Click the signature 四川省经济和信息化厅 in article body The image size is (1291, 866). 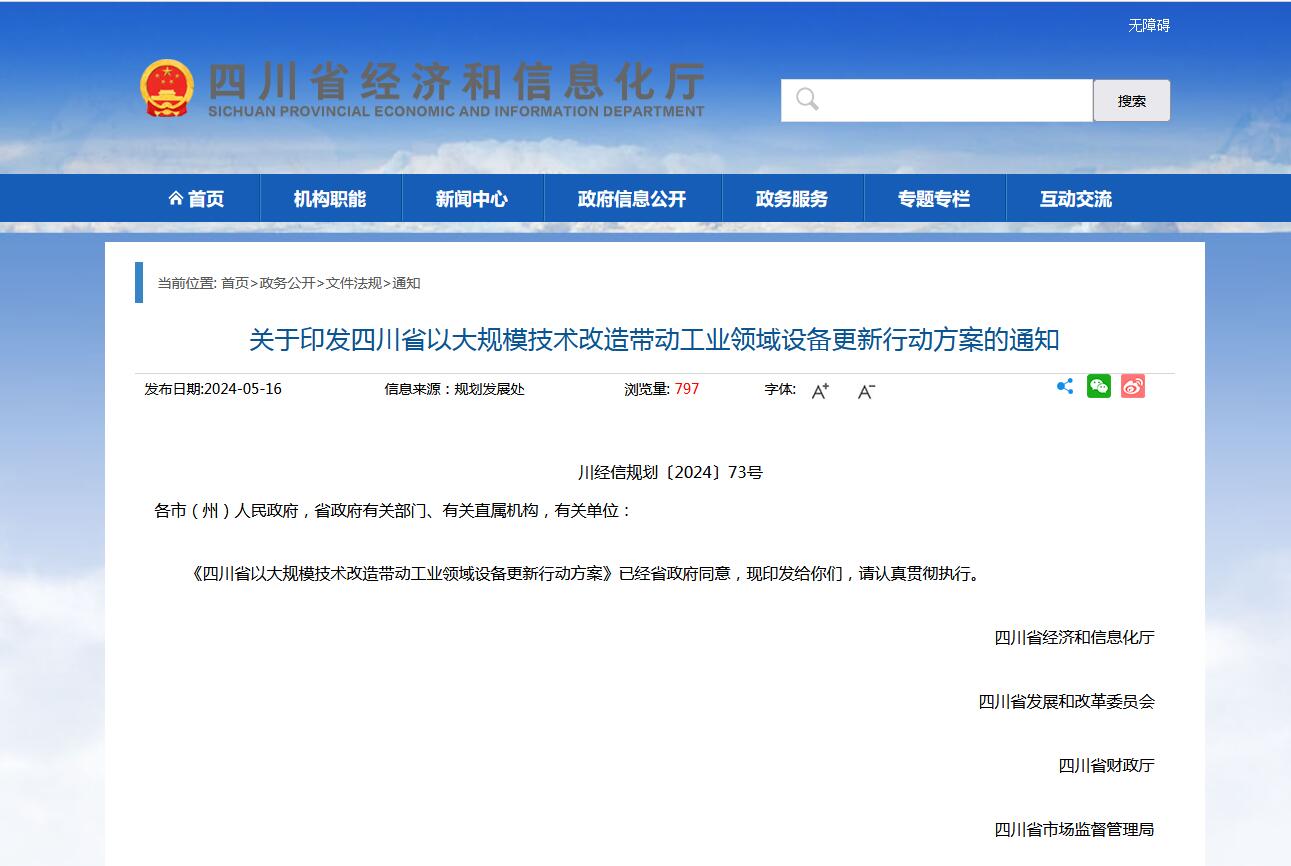tap(1074, 638)
